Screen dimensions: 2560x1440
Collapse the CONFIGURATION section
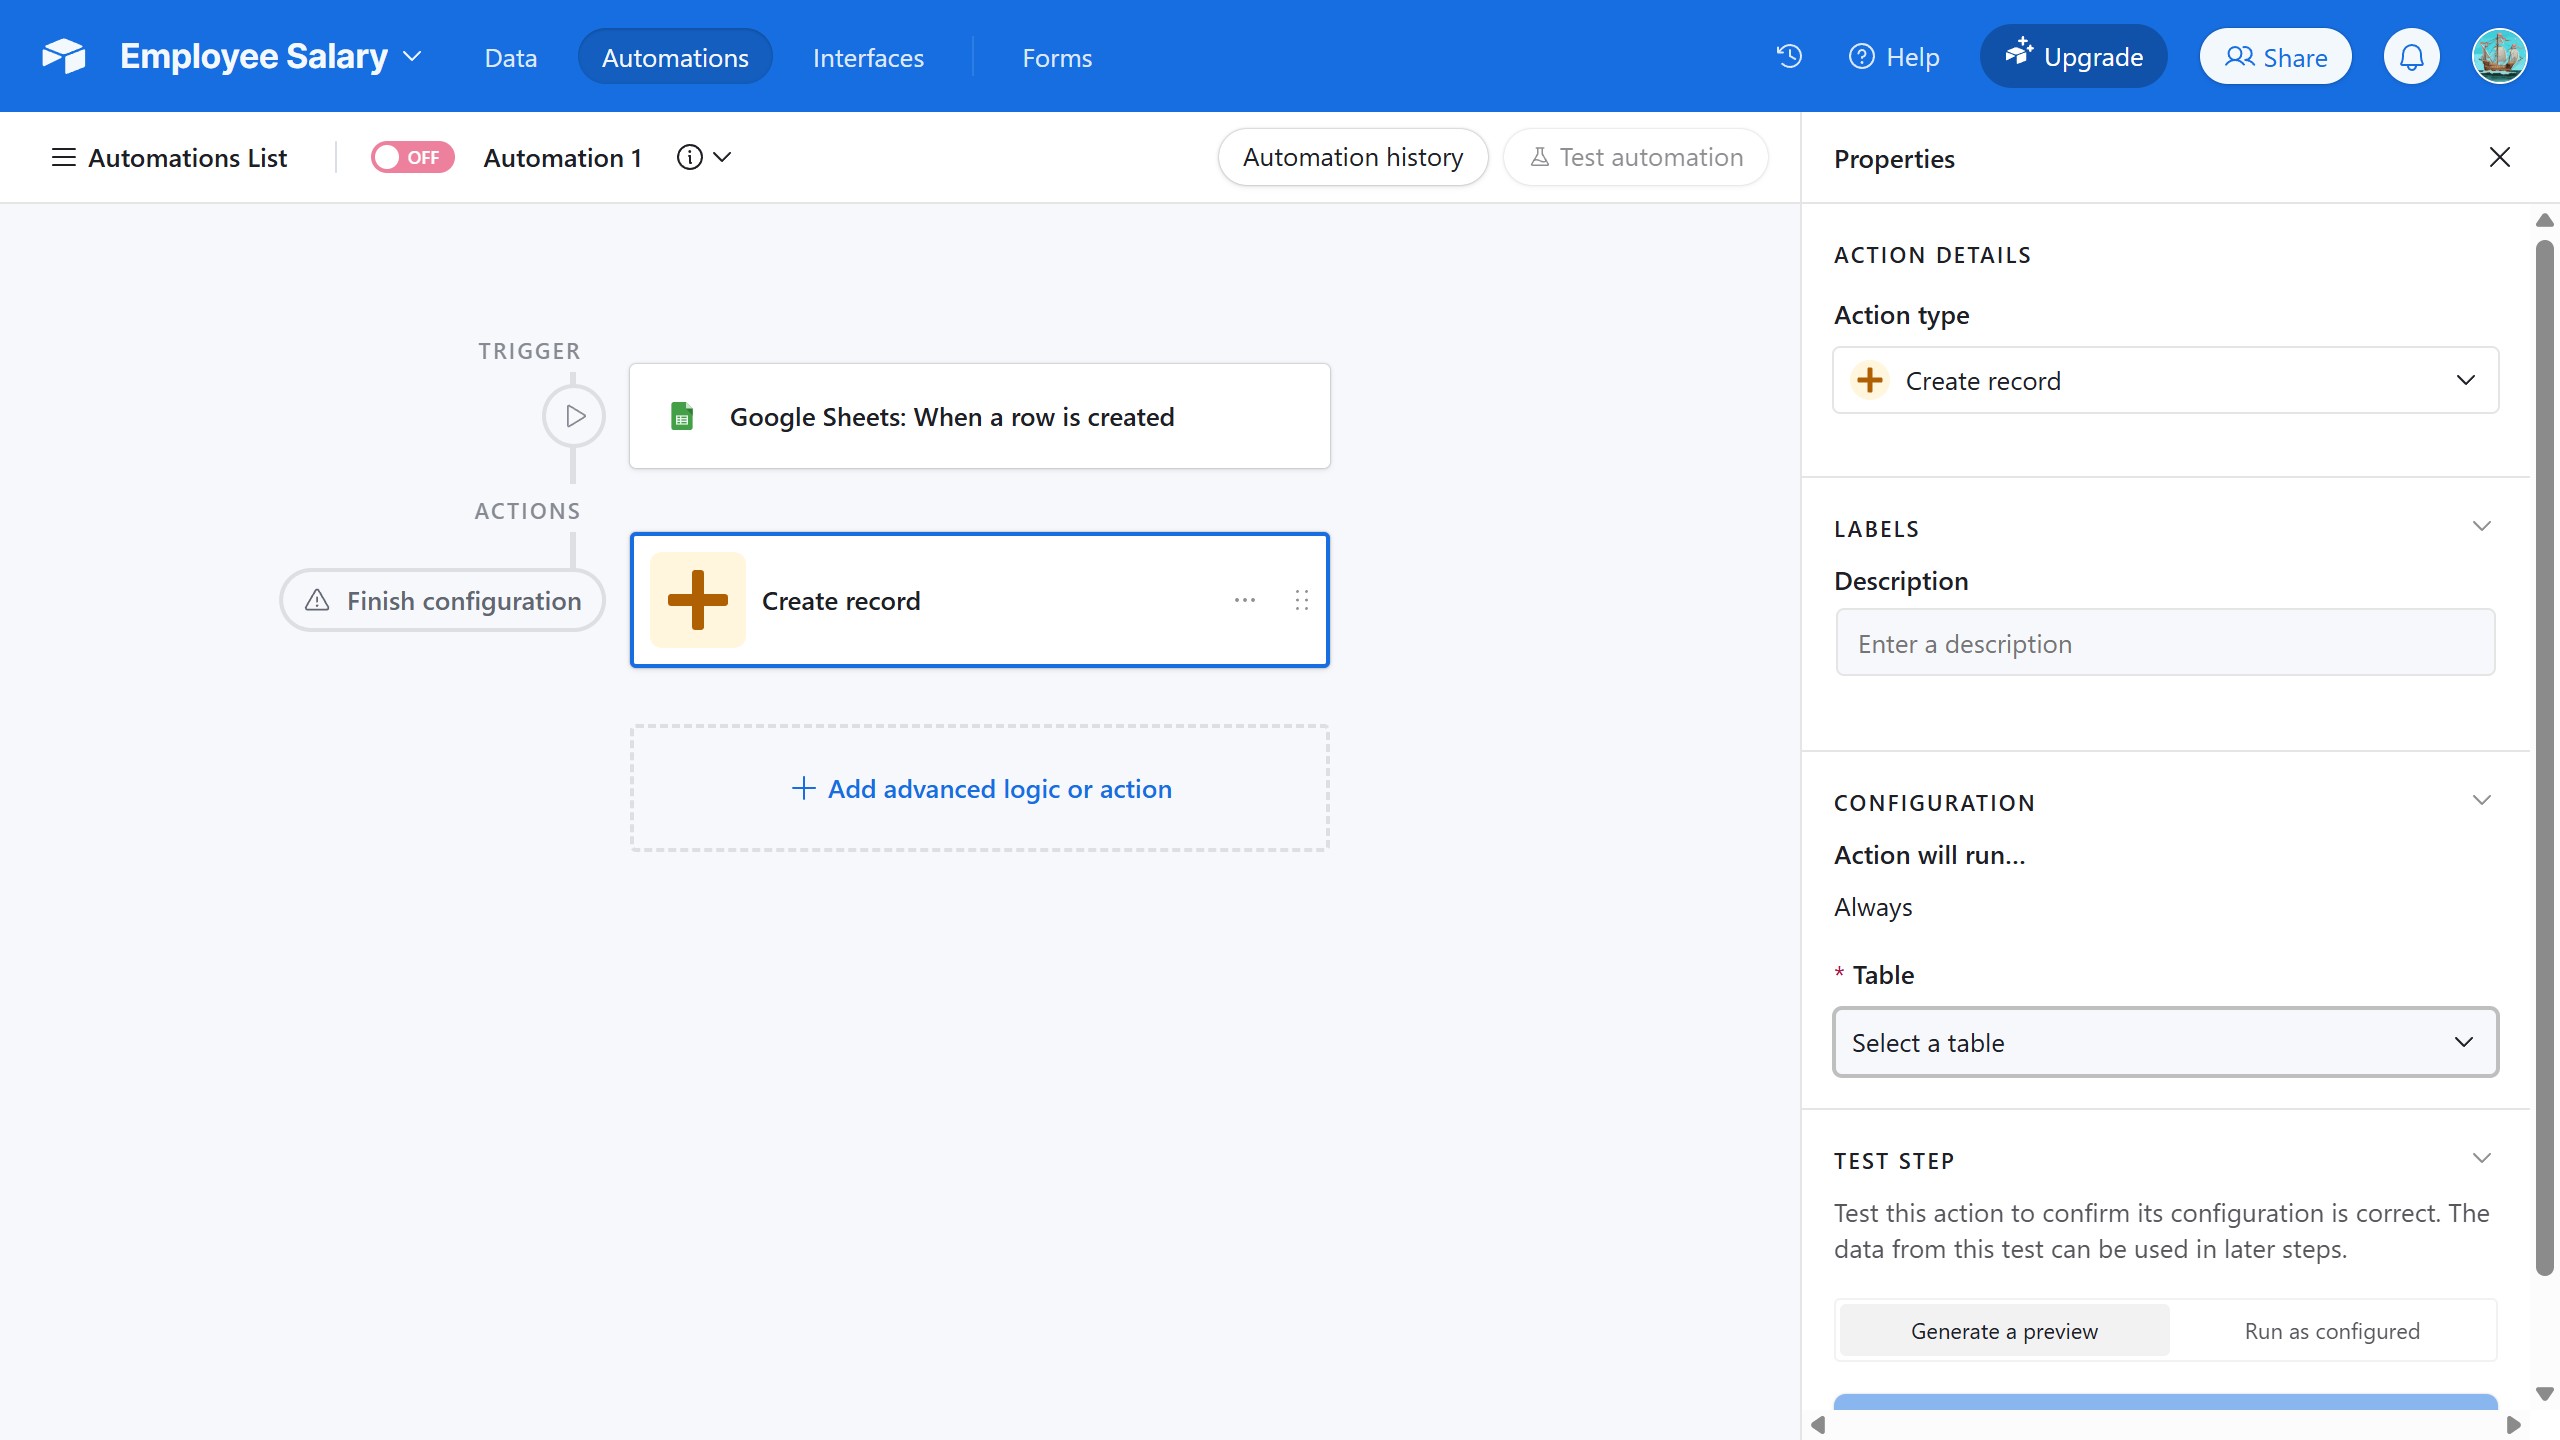pyautogui.click(x=2482, y=800)
